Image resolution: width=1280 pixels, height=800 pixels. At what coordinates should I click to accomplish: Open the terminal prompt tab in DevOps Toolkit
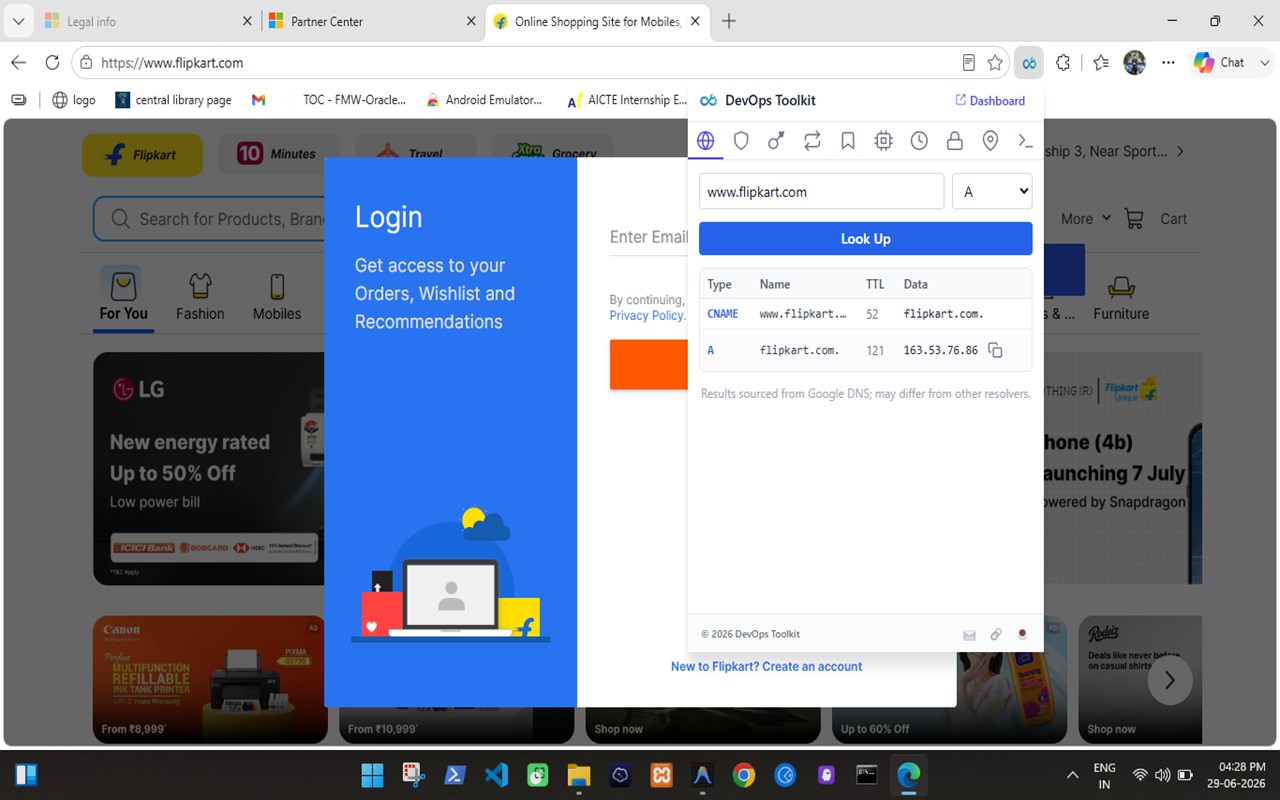(1025, 141)
